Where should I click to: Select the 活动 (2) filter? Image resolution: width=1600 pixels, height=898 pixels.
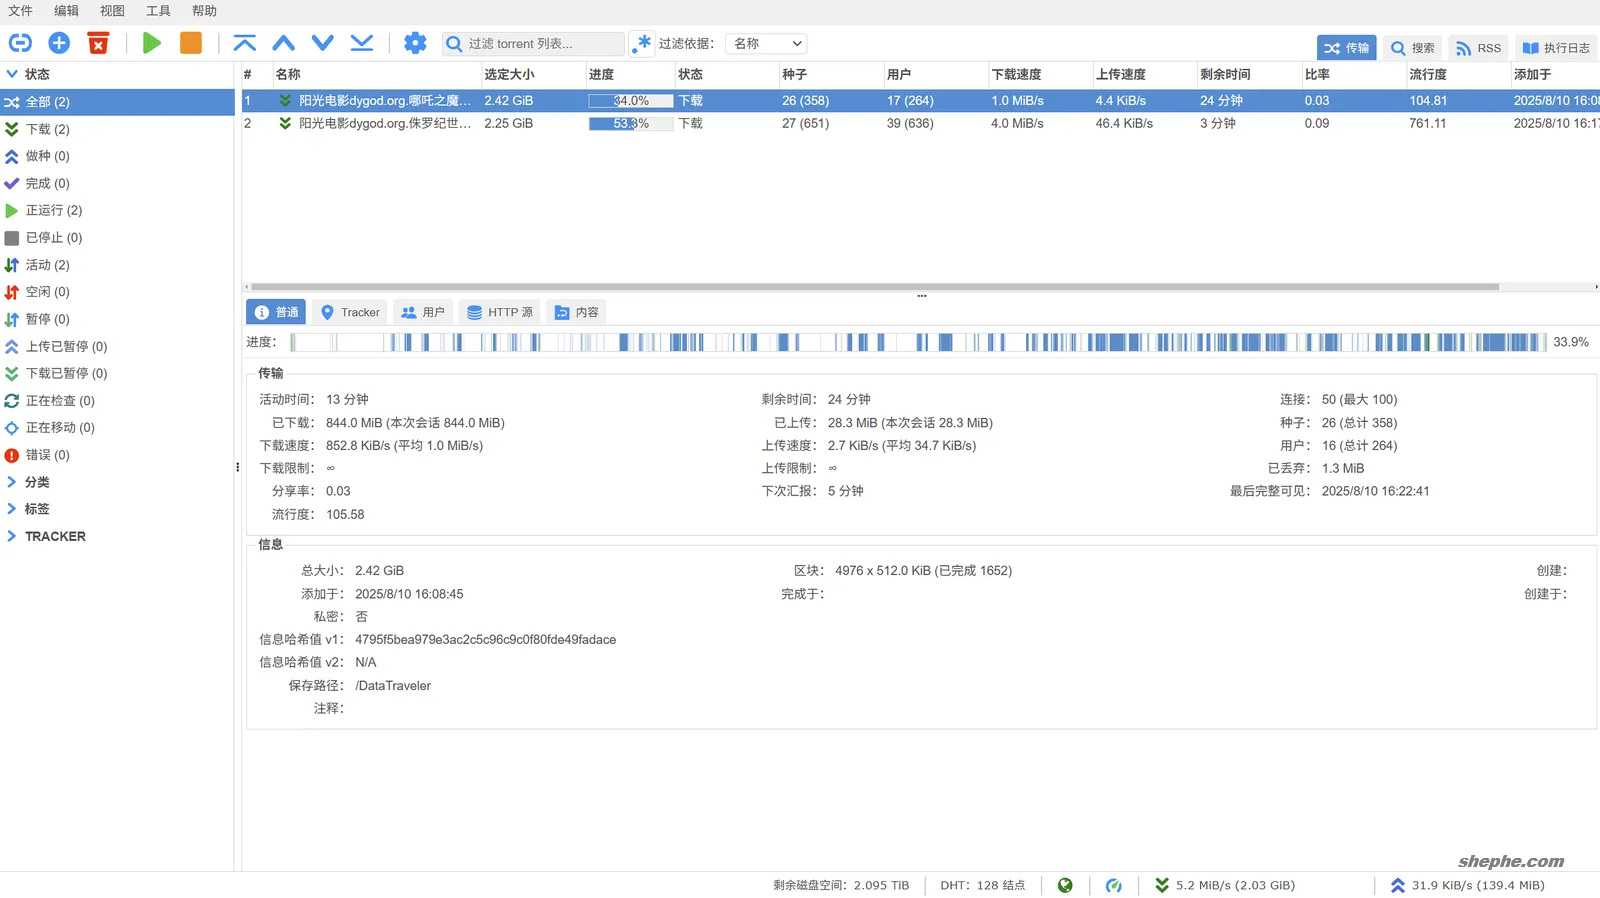pos(117,265)
